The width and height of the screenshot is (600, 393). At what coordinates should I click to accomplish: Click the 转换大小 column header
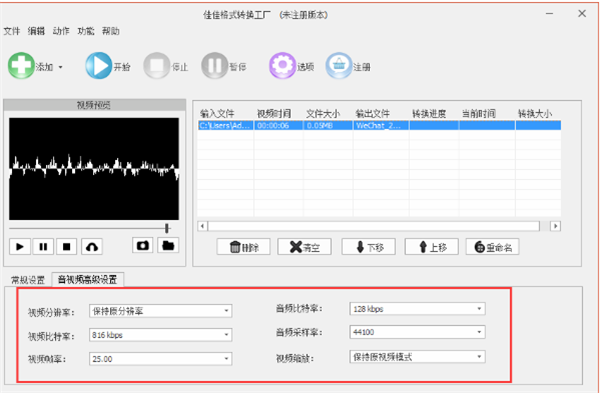tap(535, 114)
